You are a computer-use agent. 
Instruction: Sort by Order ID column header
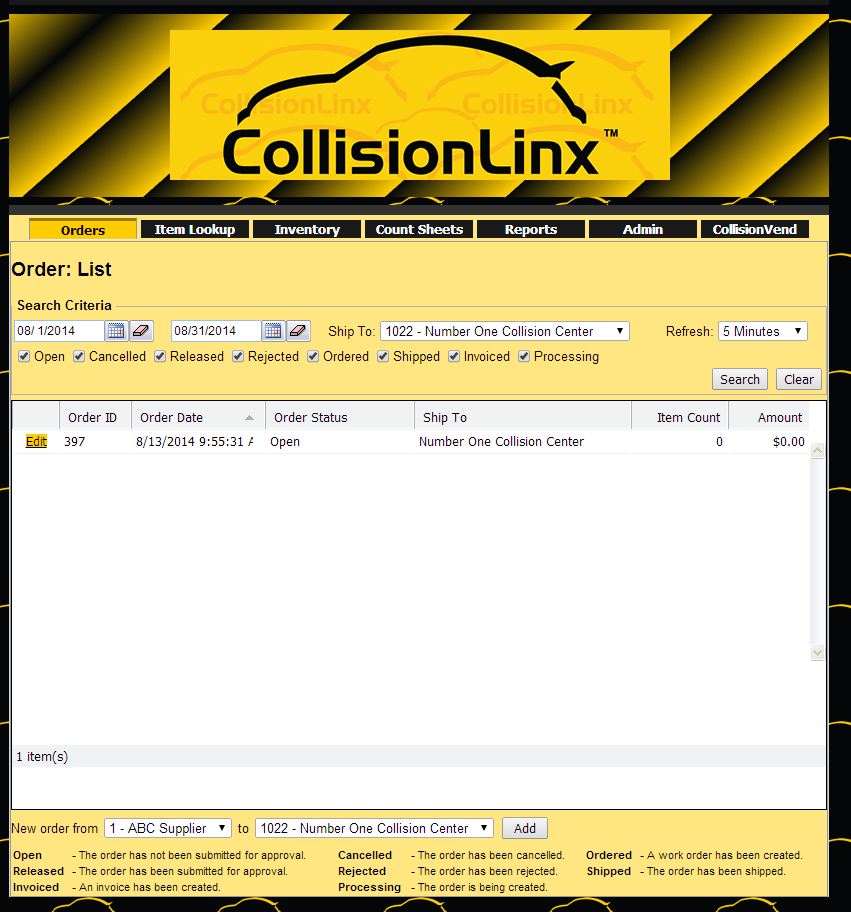95,418
